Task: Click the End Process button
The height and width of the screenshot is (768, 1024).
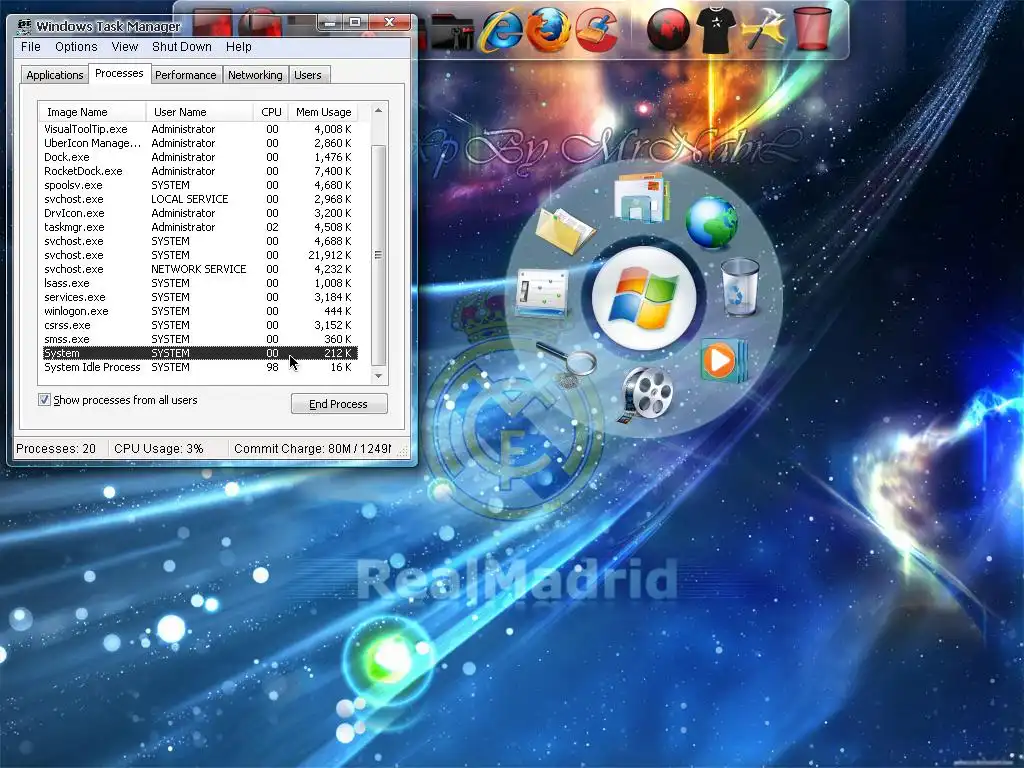Action: tap(338, 404)
